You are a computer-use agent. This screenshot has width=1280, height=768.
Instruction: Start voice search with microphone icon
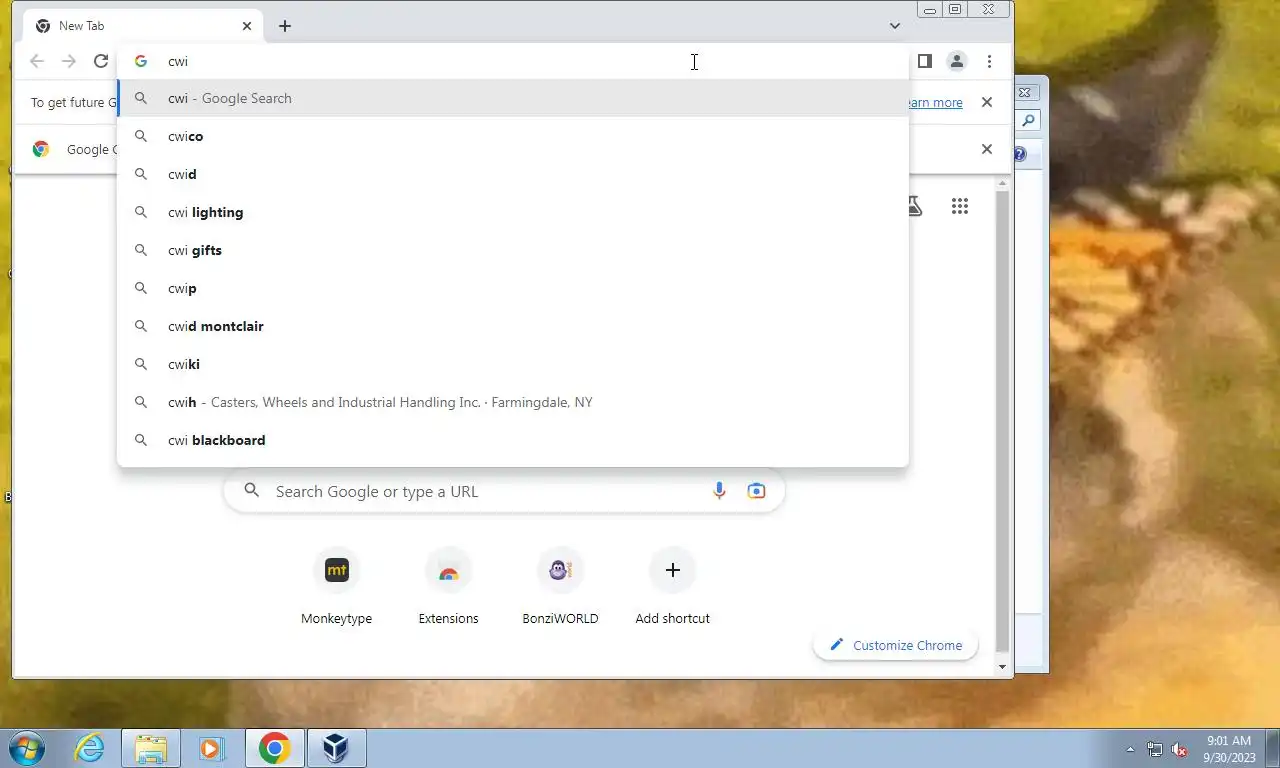(719, 491)
